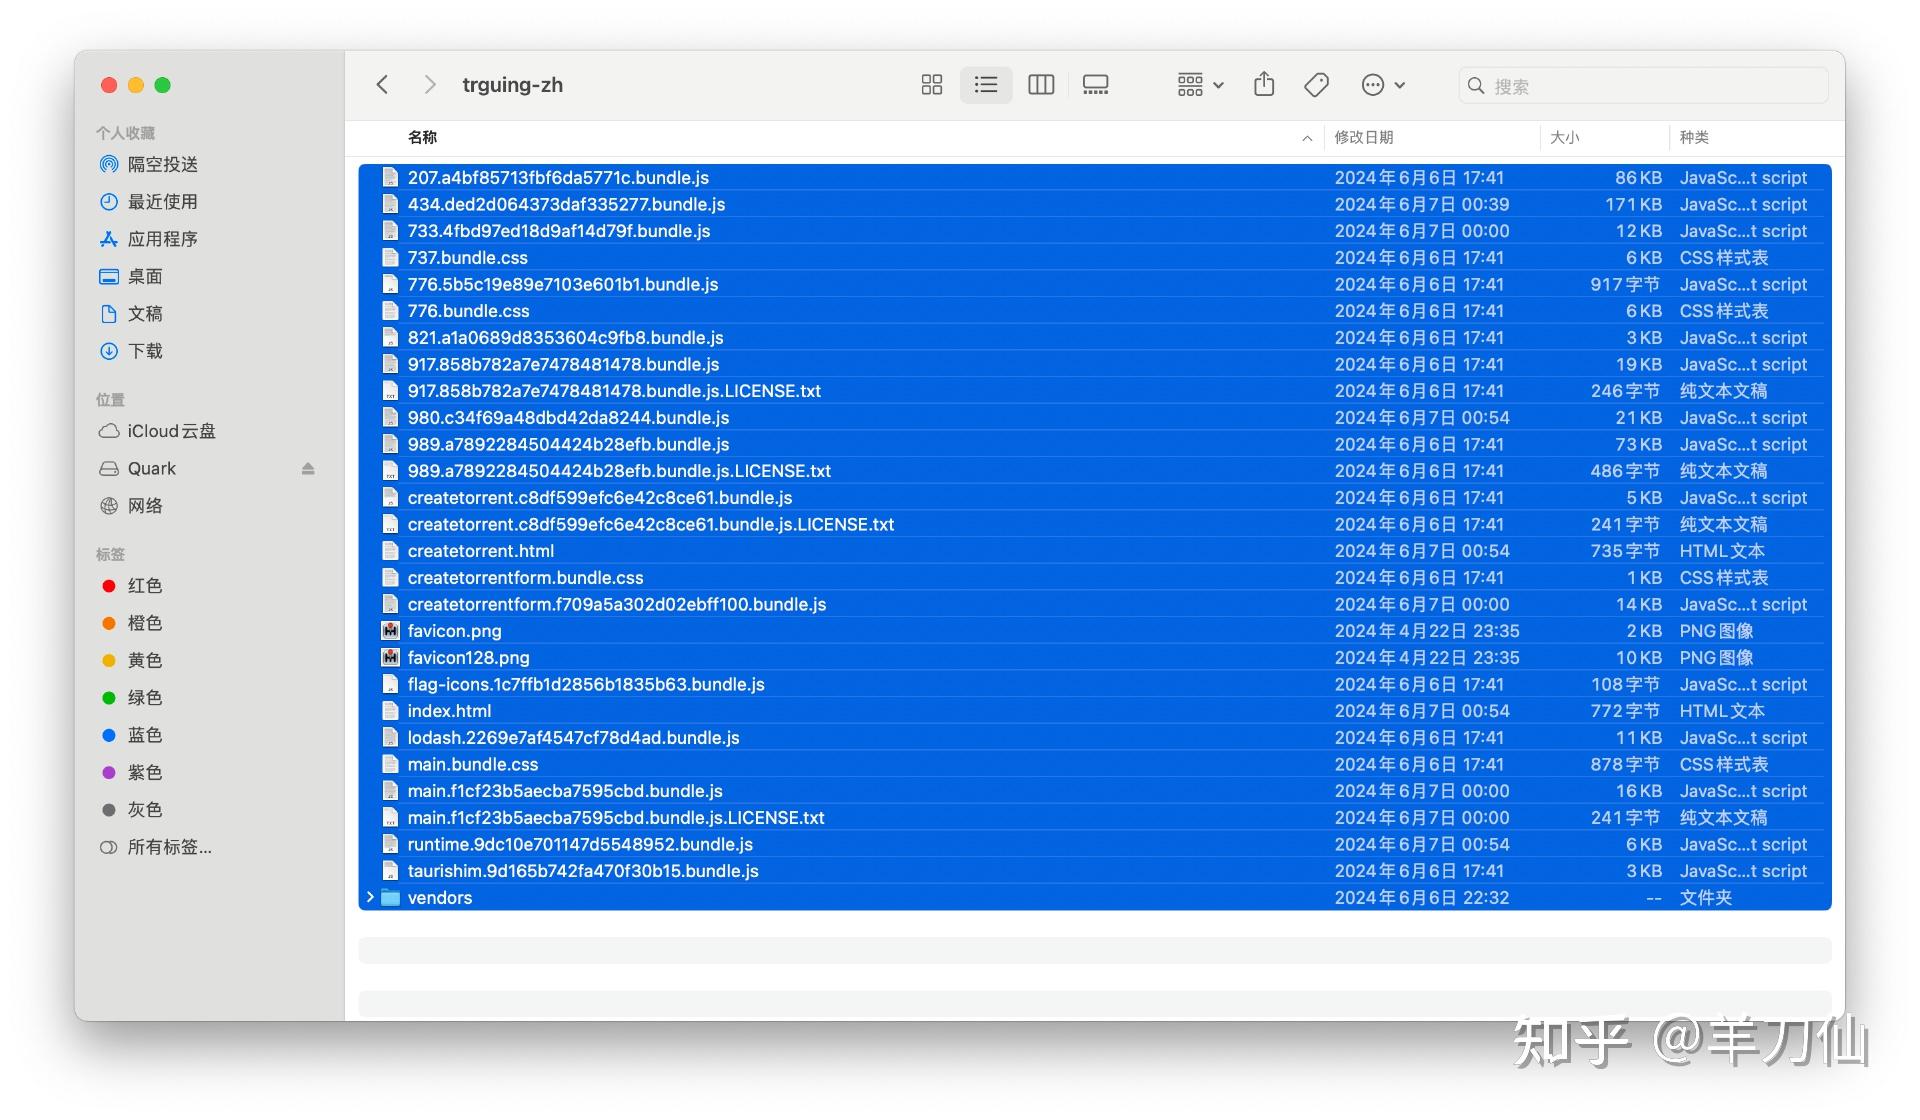Open 所有标签 at sidebar bottom

168,847
